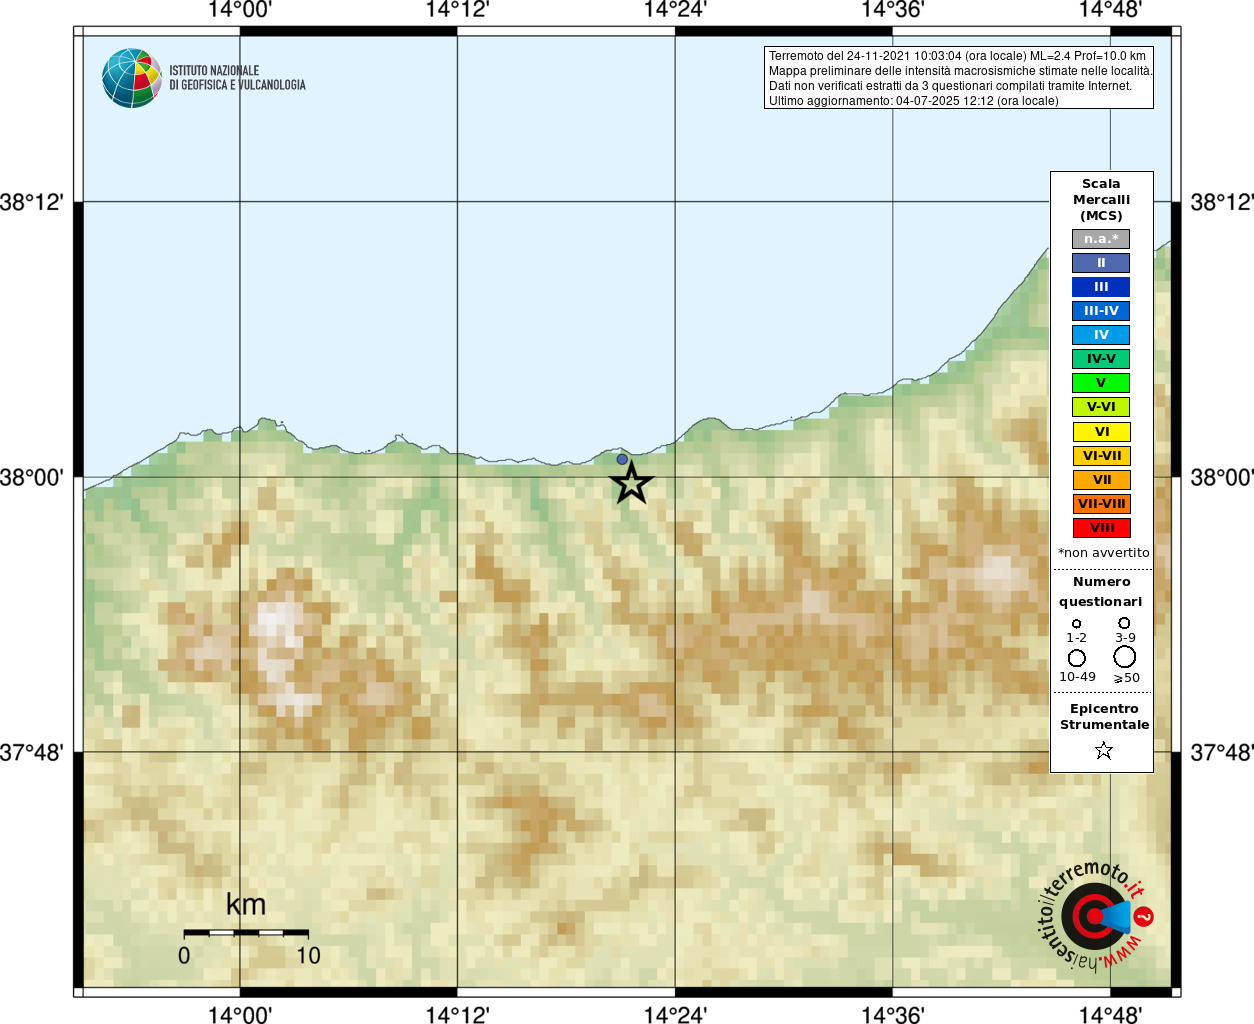Click the V-VI legend swatch

point(1101,407)
